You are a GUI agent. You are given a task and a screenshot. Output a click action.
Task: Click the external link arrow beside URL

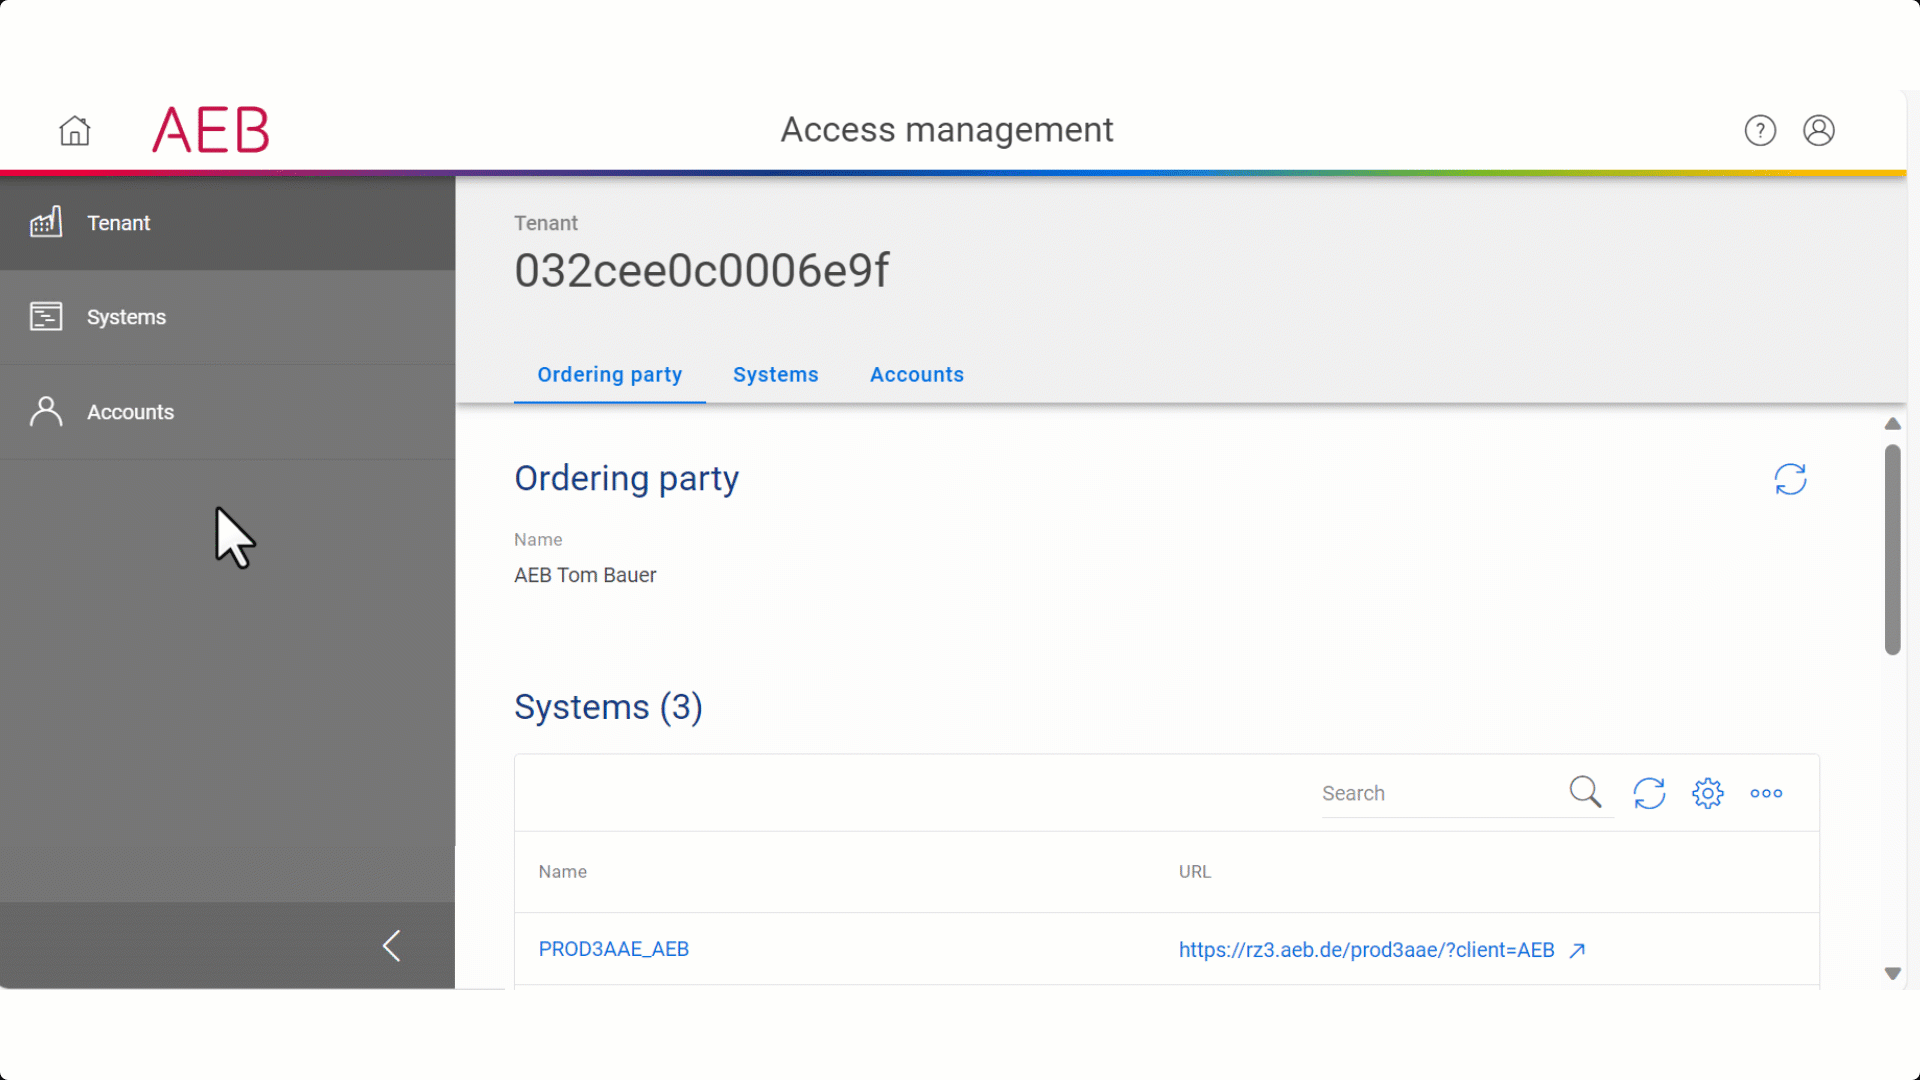(x=1577, y=950)
